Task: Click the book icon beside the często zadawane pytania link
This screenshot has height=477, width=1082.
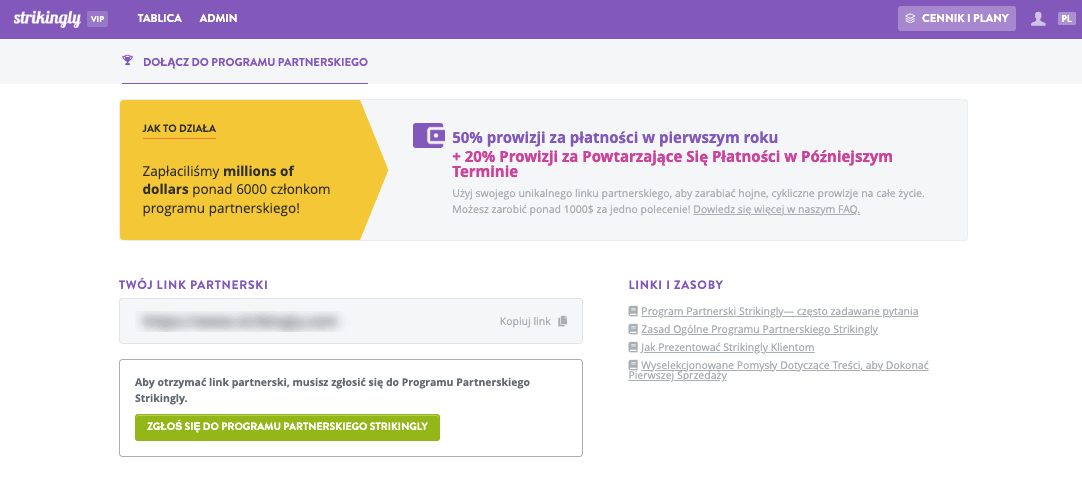Action: click(x=633, y=312)
